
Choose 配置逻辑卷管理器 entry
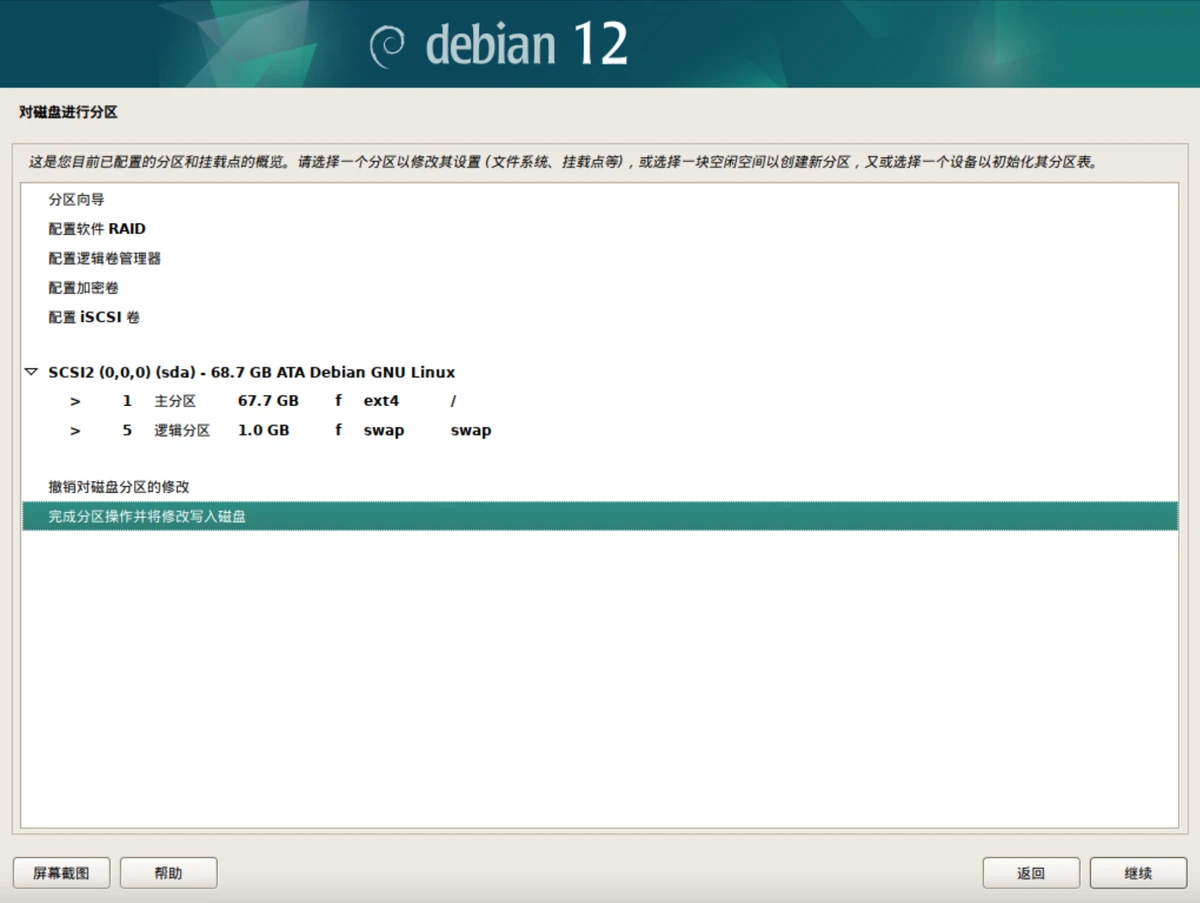pos(104,259)
